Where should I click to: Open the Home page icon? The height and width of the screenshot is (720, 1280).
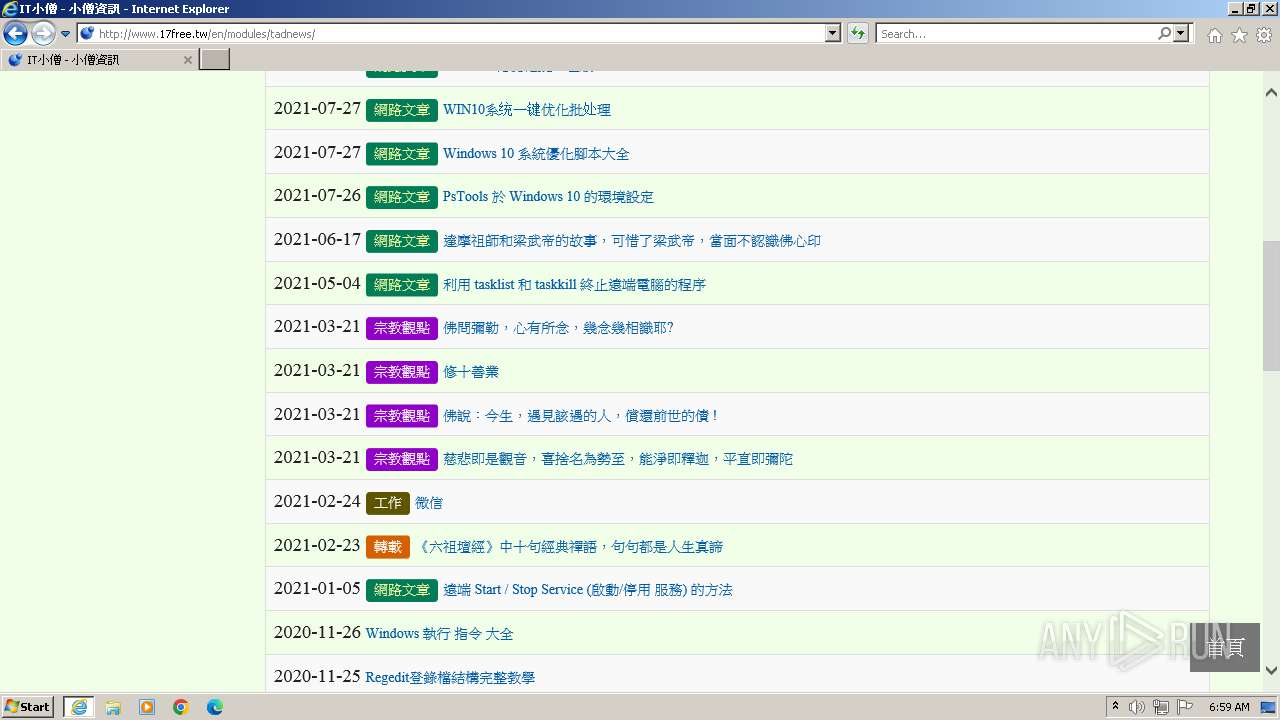(x=1214, y=35)
